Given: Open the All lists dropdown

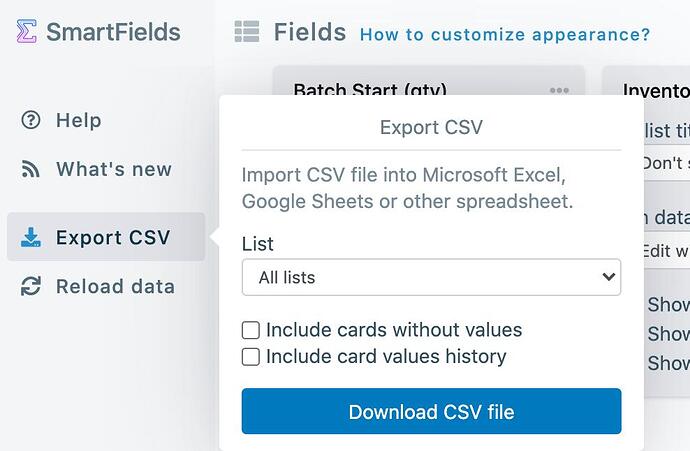Looking at the screenshot, I should 431,277.
